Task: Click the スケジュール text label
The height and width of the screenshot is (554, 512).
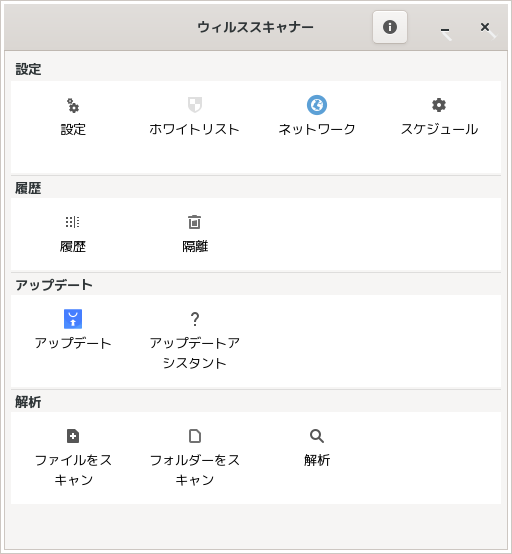Action: coord(439,129)
